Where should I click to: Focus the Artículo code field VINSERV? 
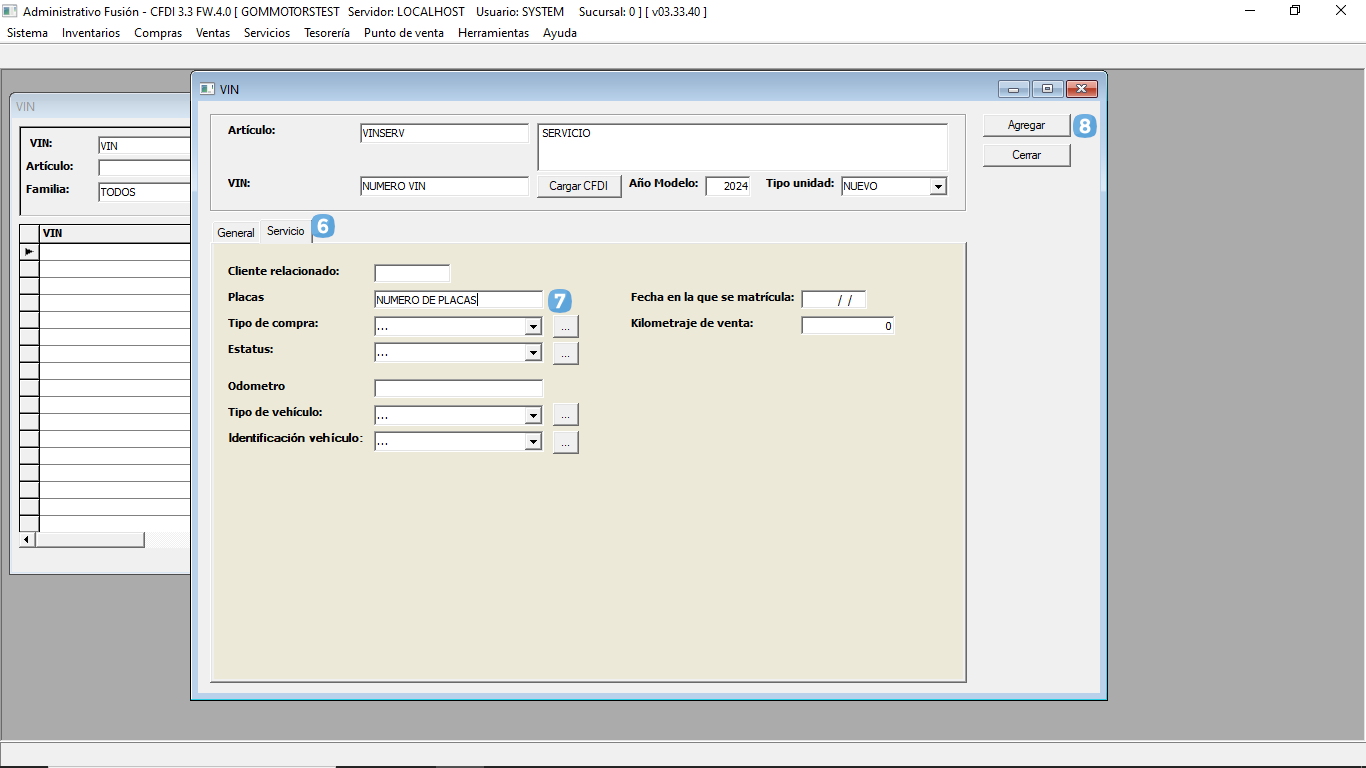pos(444,133)
